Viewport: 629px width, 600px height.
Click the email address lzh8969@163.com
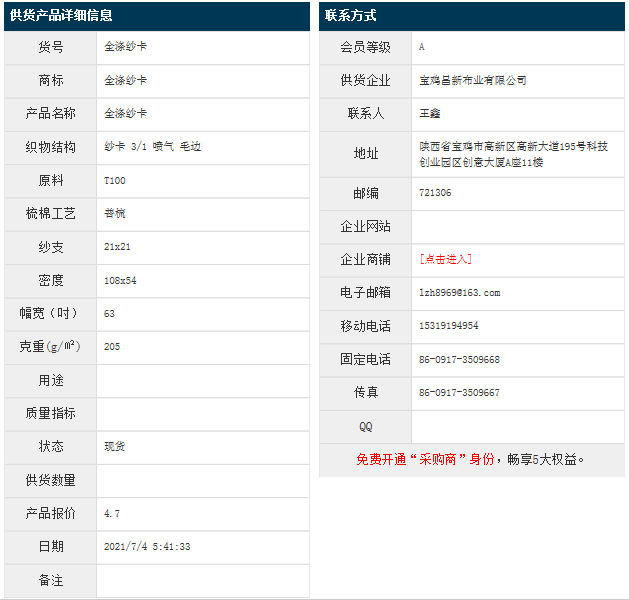(x=459, y=293)
